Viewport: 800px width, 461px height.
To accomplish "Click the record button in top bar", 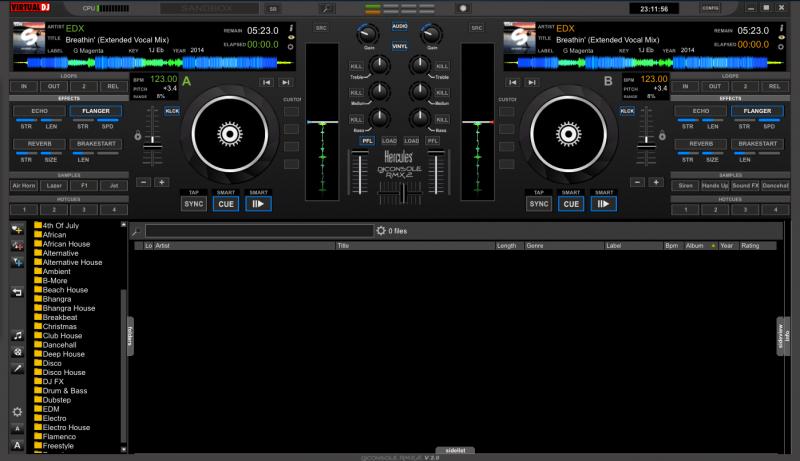I will point(463,8).
